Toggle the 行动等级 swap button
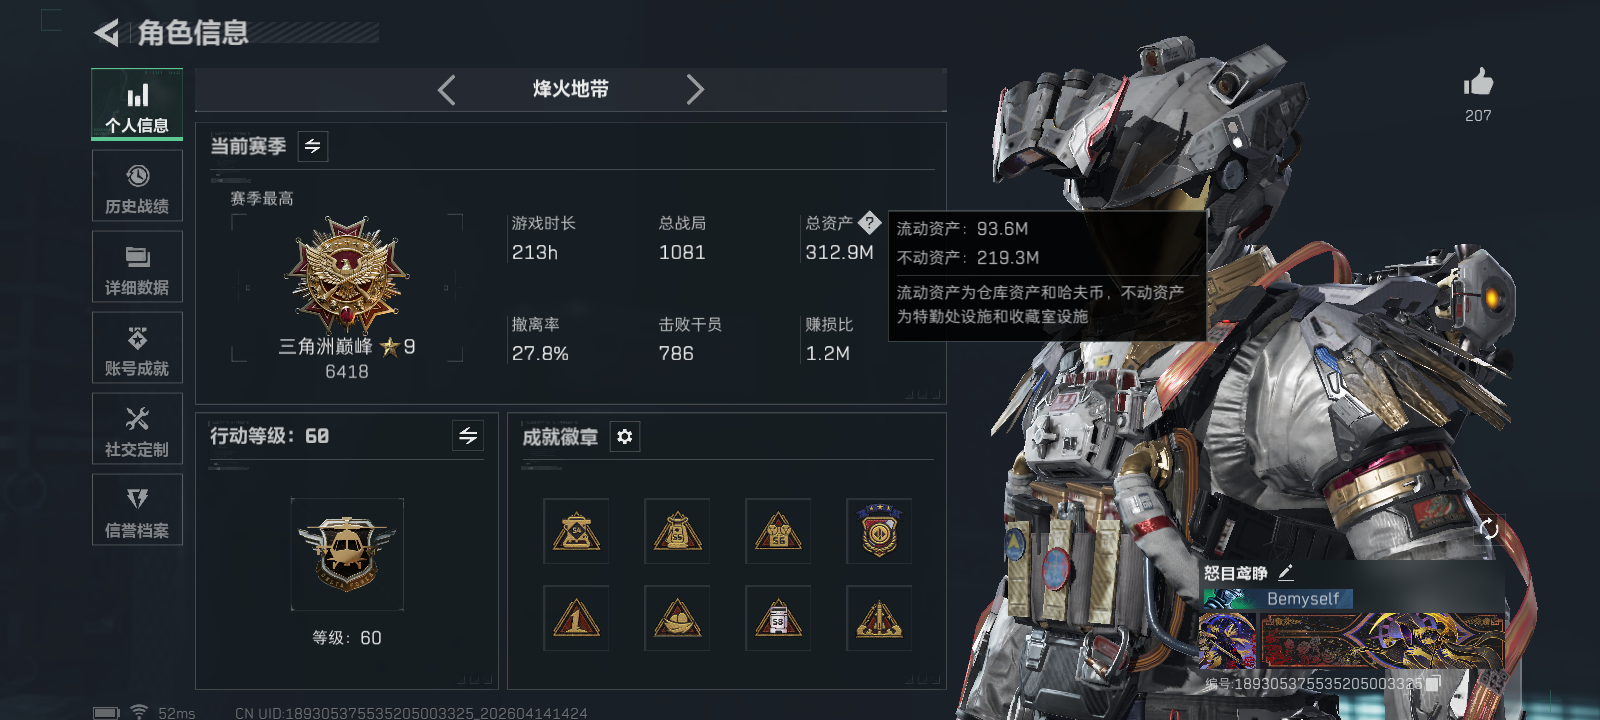 point(468,435)
